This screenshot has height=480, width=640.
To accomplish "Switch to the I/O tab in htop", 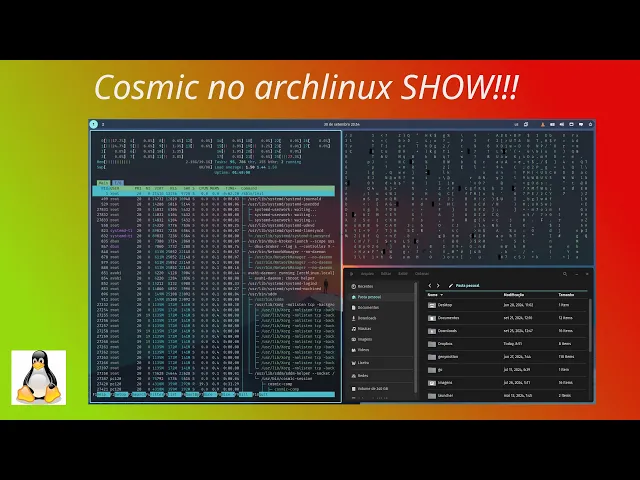I will [x=118, y=183].
